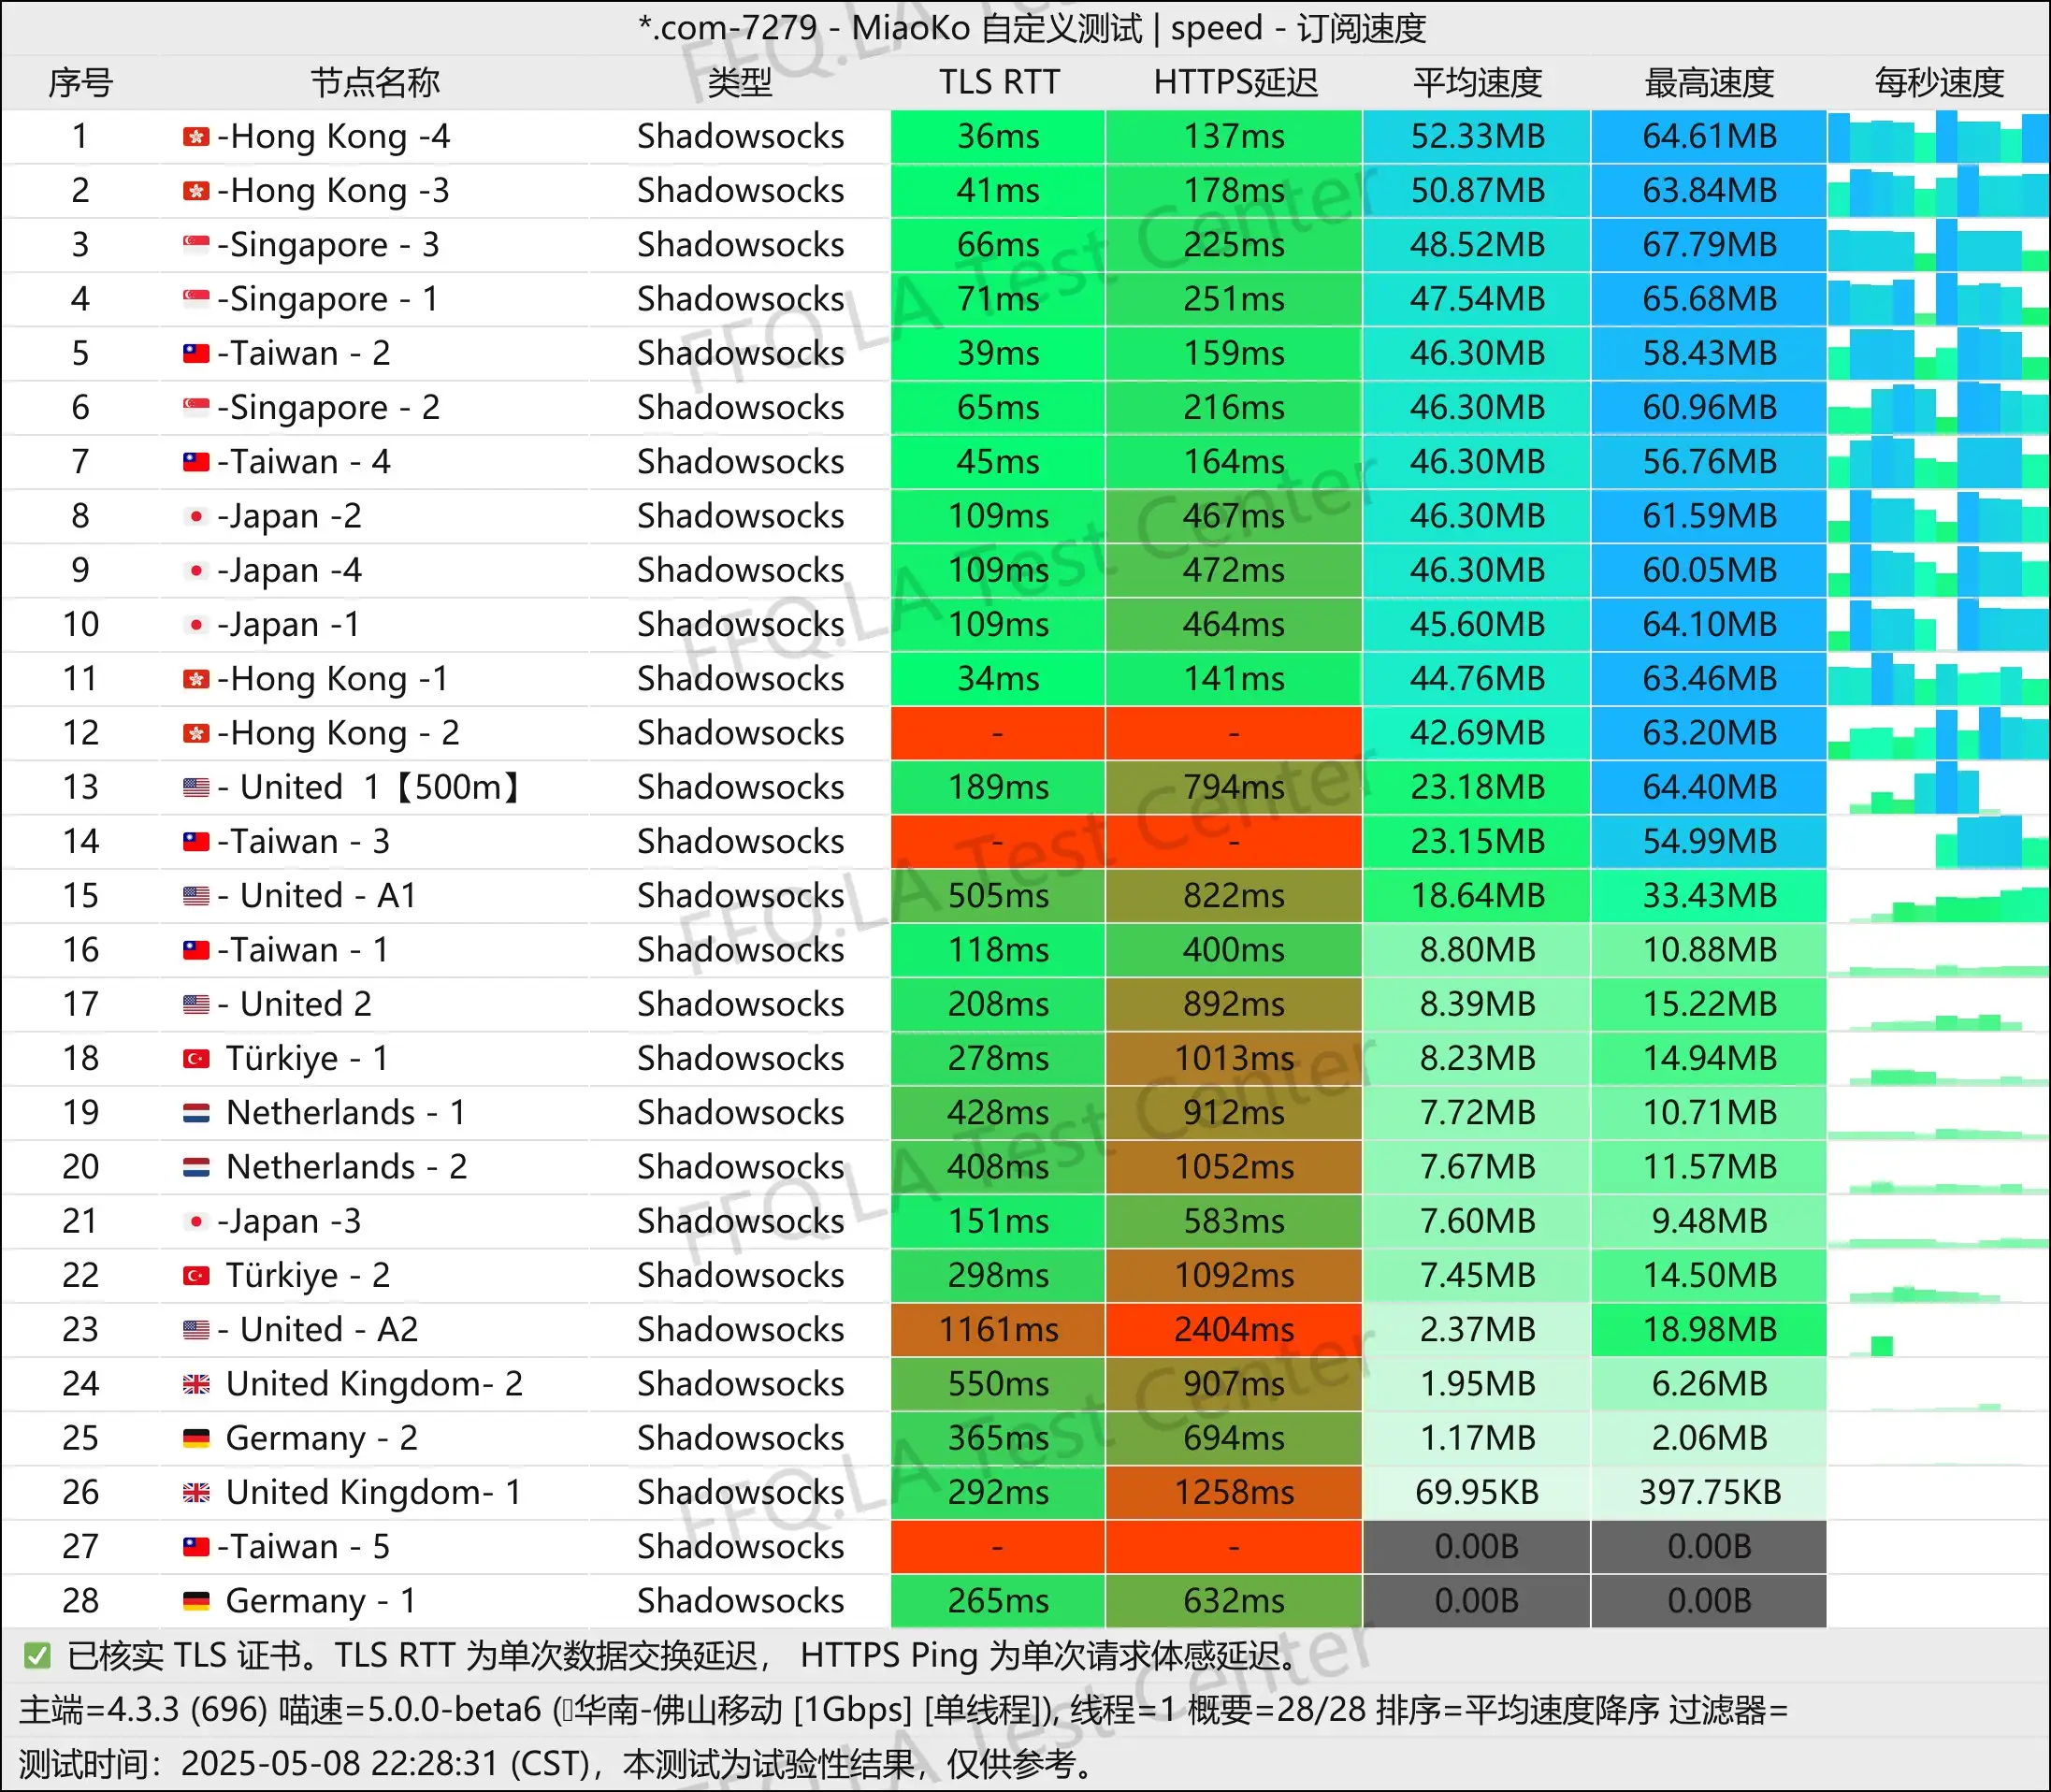Click the Hong Kong flag beside Hong Kong -1
Viewport: 2051px width, 1792px height.
(196, 679)
